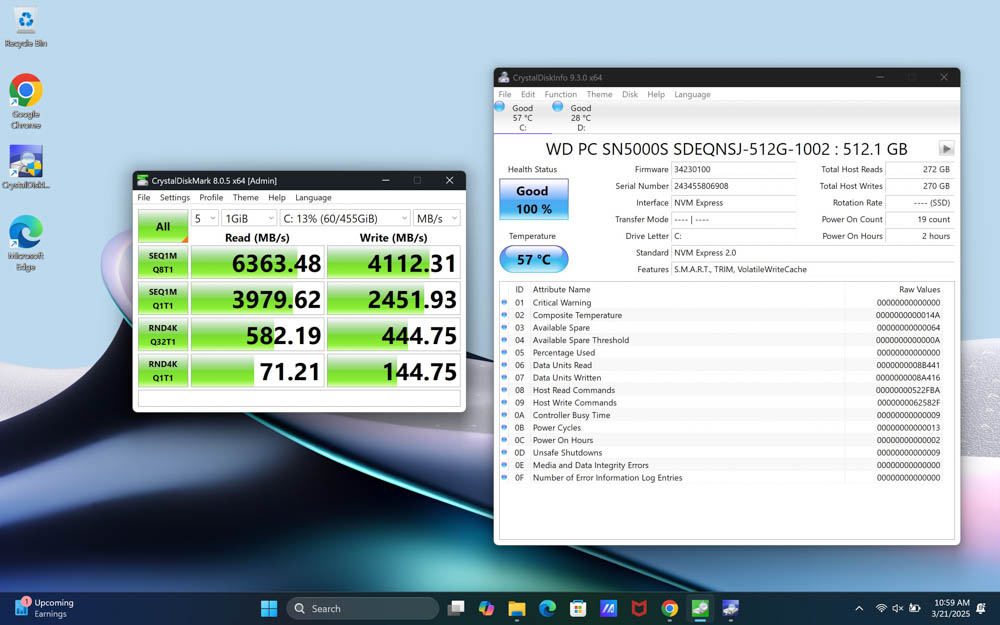Run all benchmarks with the All button
1000x625 pixels.
(x=163, y=226)
